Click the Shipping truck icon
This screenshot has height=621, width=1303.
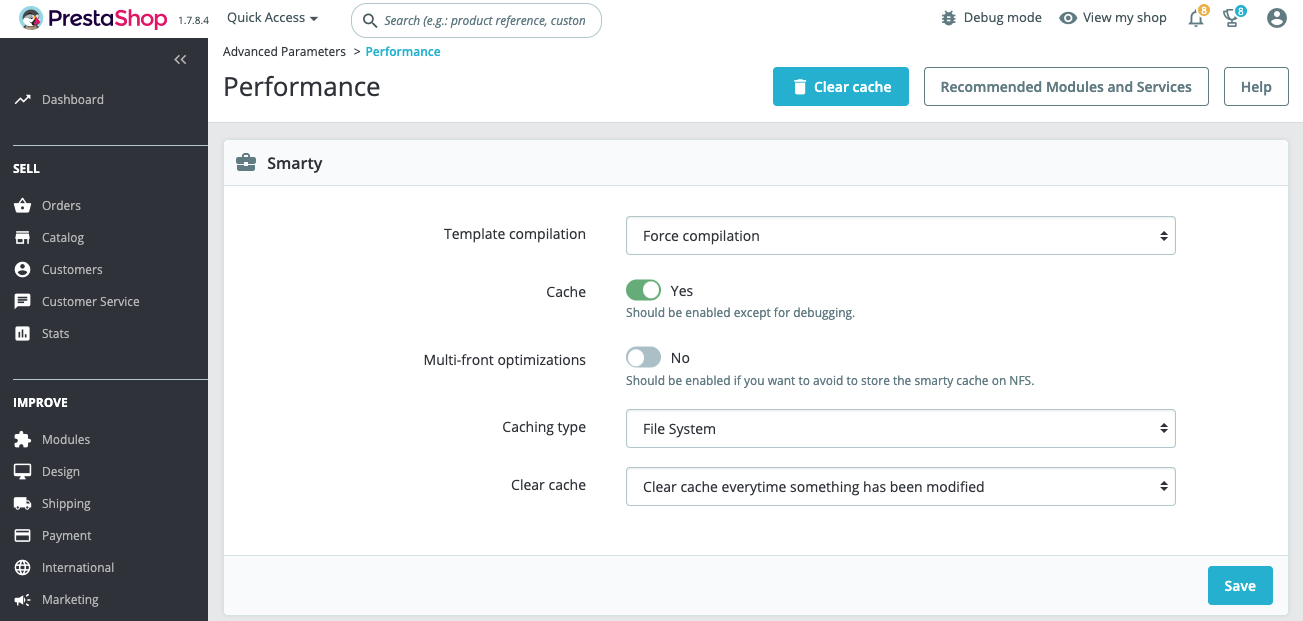pos(22,504)
